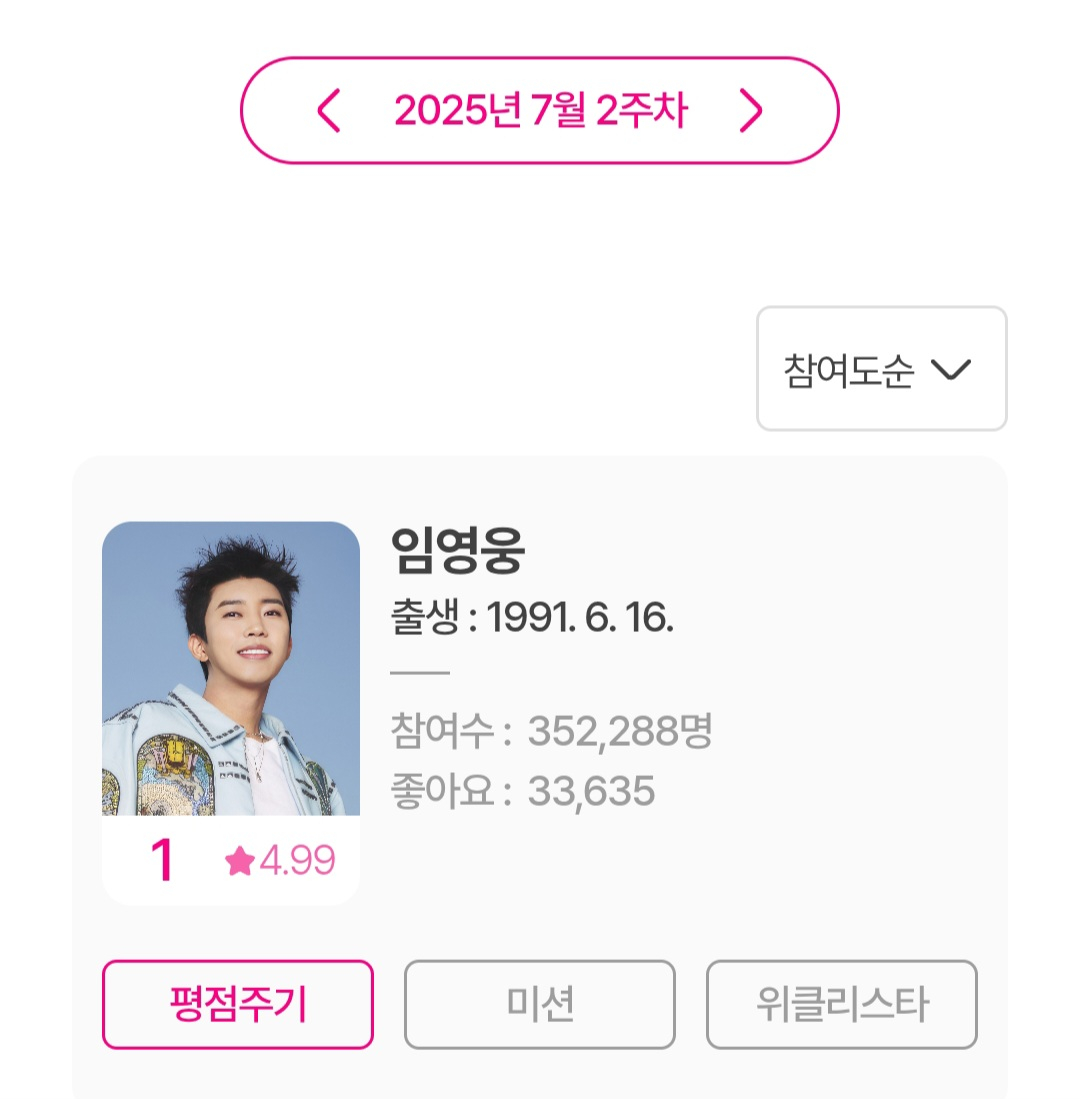
Task: Open the 위클리스타 tab
Action: pos(841,1004)
